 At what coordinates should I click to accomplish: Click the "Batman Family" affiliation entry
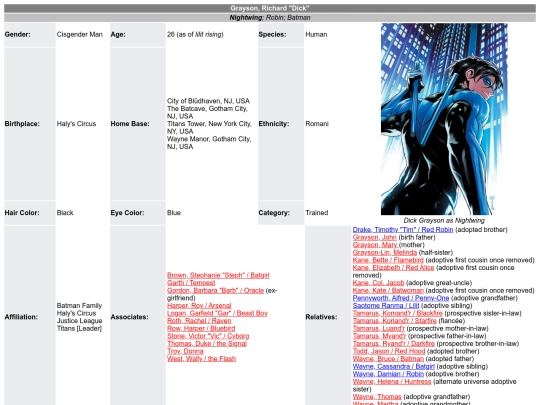[79, 305]
